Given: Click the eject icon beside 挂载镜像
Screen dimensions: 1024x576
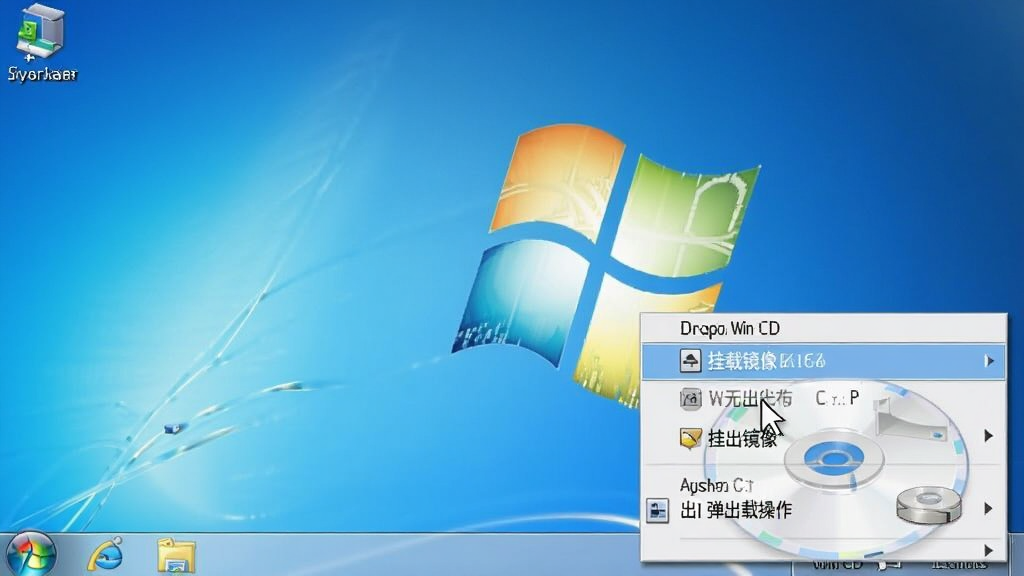Looking at the screenshot, I should pos(690,360).
